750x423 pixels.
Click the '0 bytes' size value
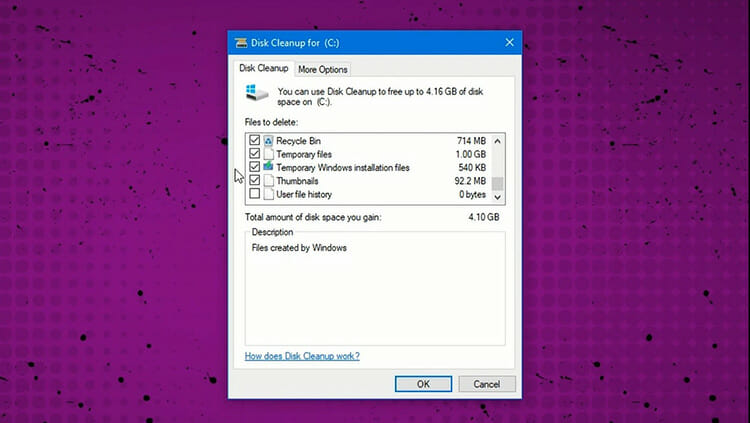coord(473,194)
